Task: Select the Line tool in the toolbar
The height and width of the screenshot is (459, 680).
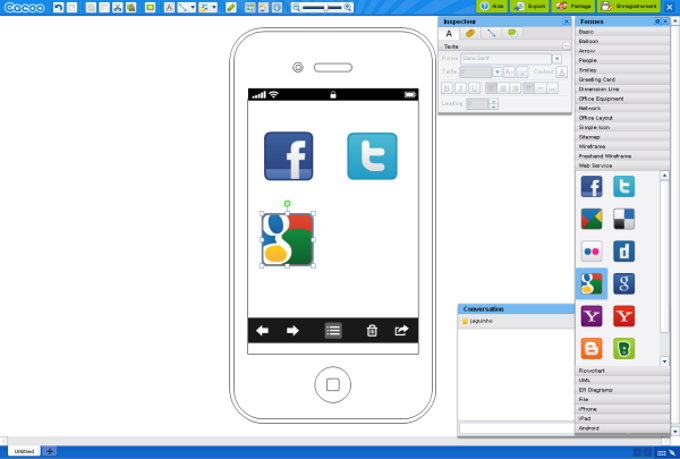Action: pos(183,7)
